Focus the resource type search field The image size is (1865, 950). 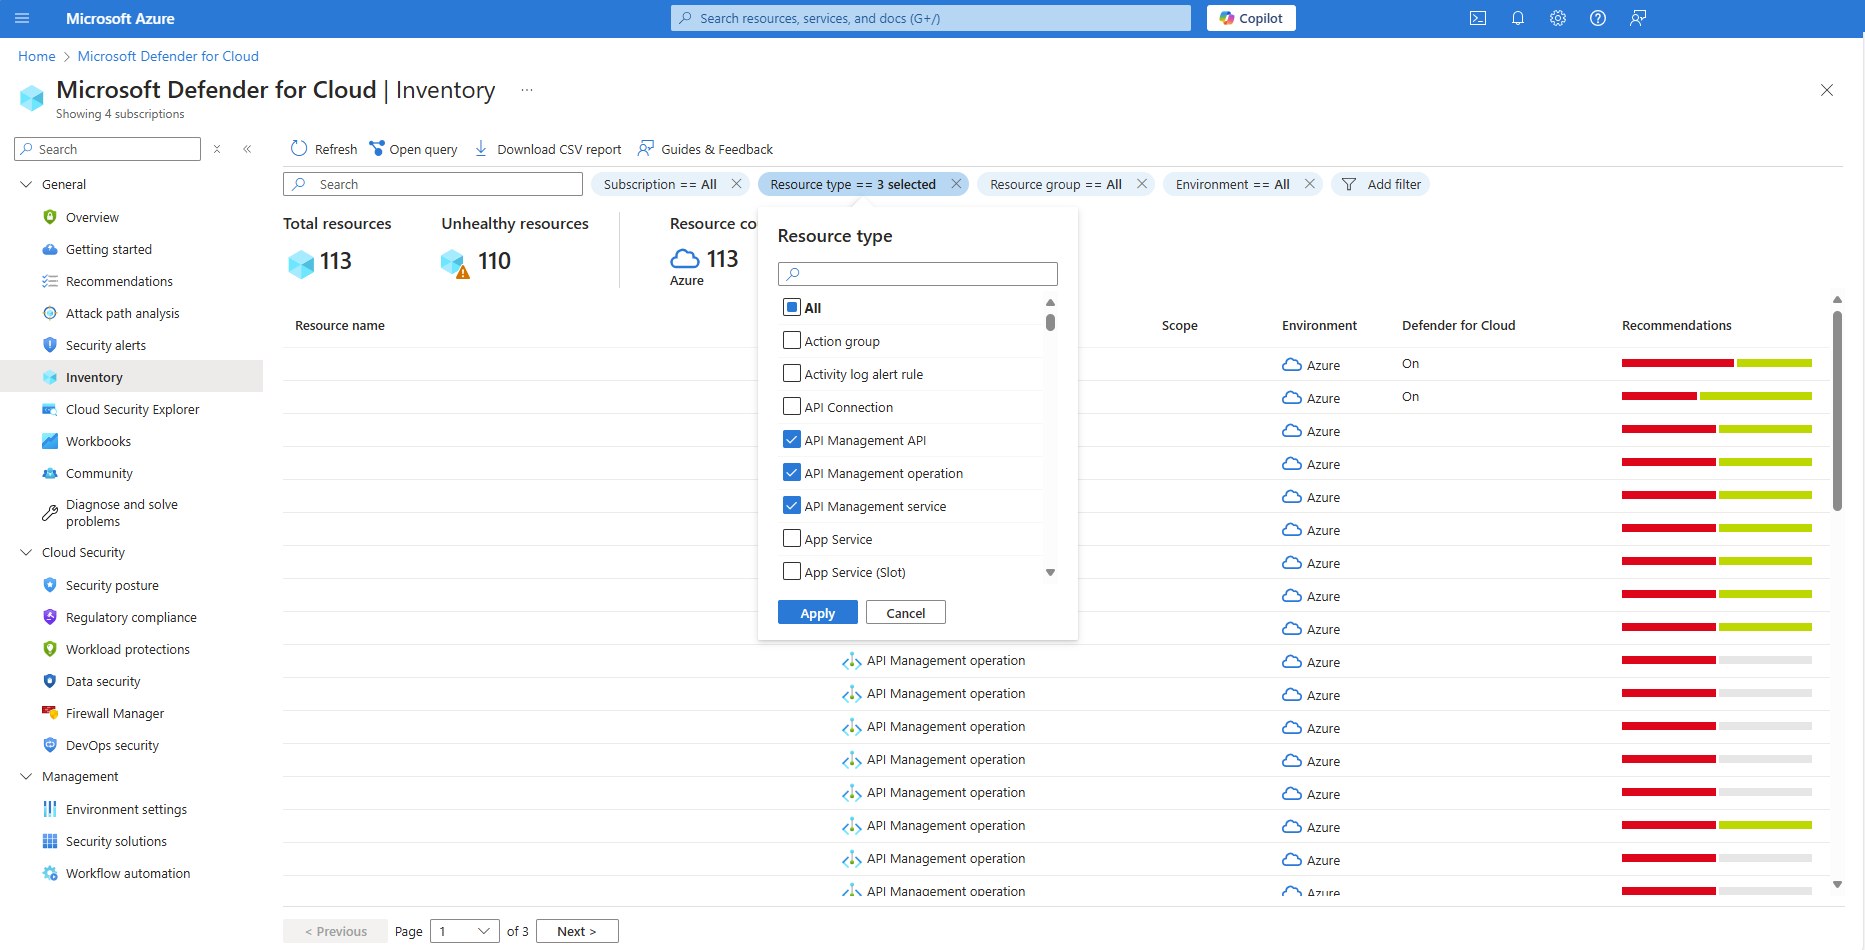point(918,274)
